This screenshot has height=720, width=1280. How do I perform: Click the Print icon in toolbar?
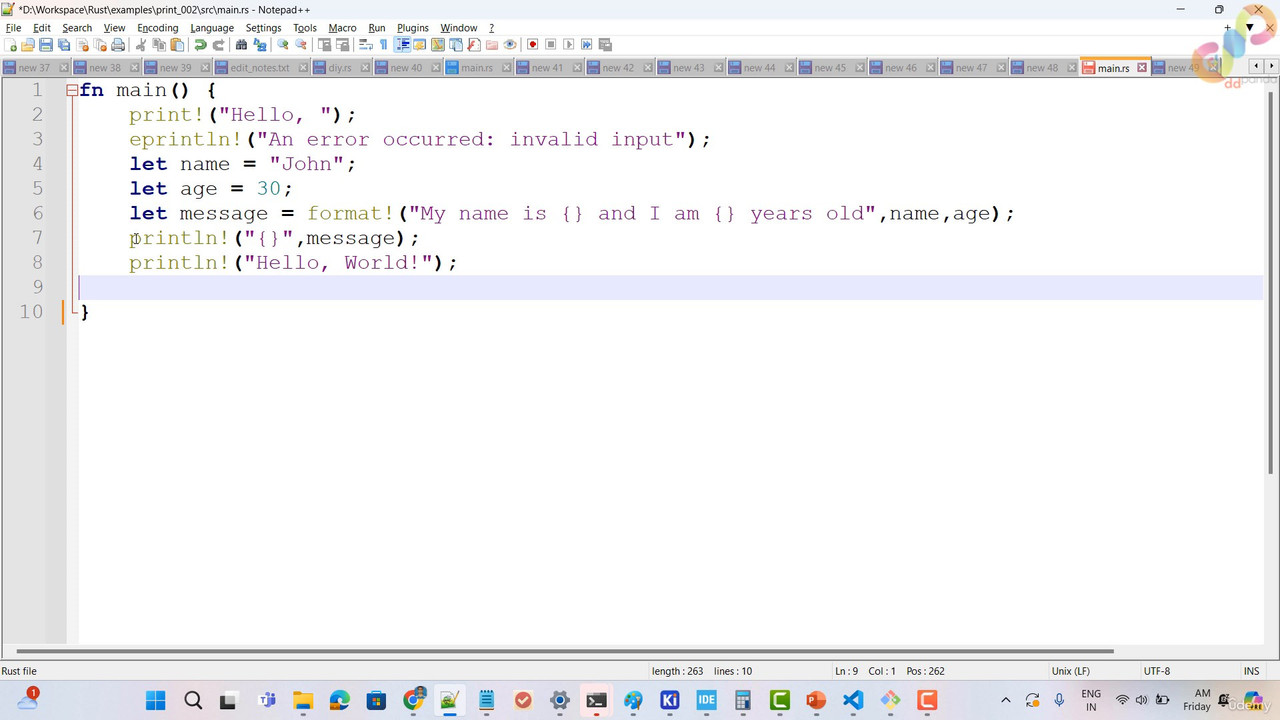click(x=118, y=44)
